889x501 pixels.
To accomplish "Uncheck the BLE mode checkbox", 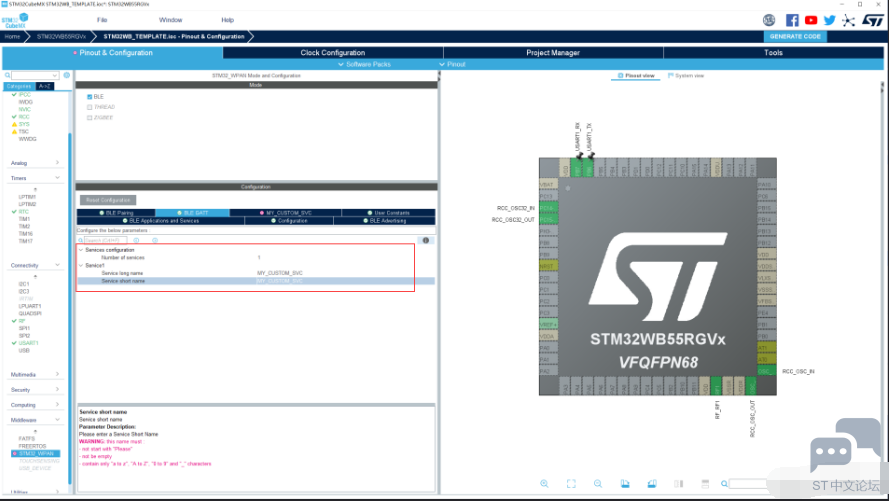I will pos(90,97).
